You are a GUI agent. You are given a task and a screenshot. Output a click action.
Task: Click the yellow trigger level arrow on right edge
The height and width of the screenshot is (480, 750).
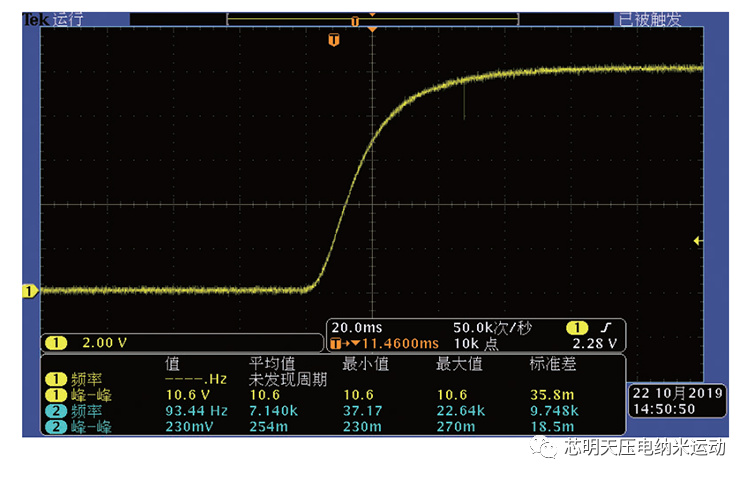point(698,241)
